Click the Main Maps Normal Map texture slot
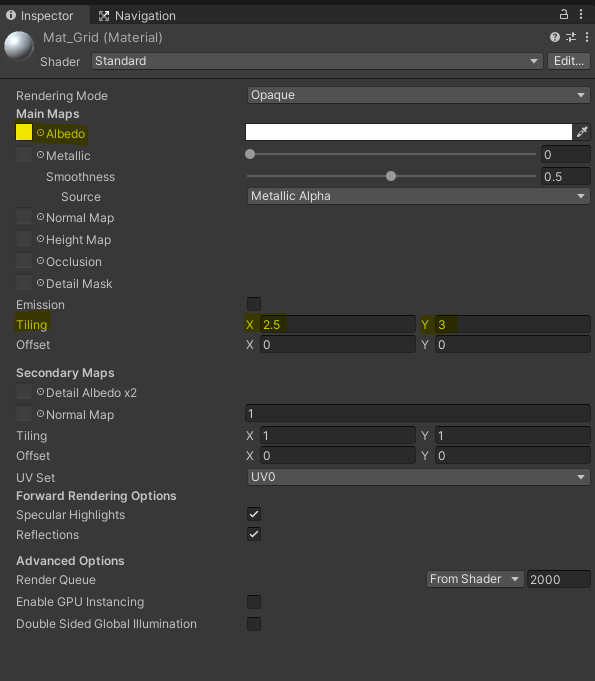 coord(24,216)
